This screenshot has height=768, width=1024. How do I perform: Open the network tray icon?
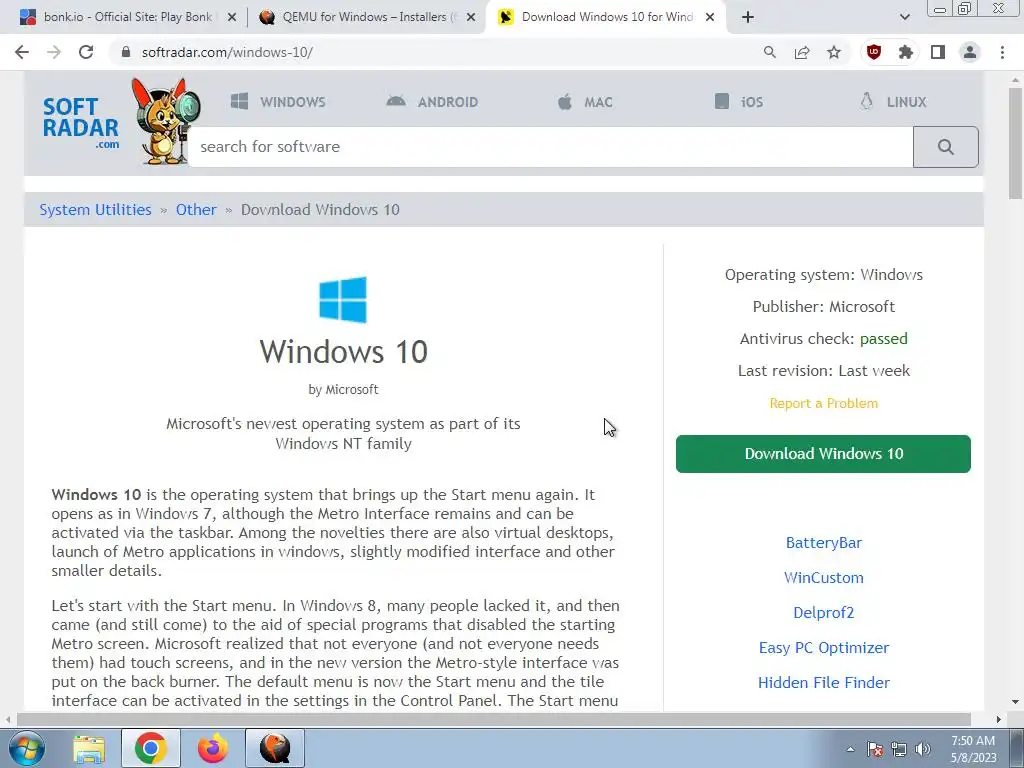pos(899,749)
